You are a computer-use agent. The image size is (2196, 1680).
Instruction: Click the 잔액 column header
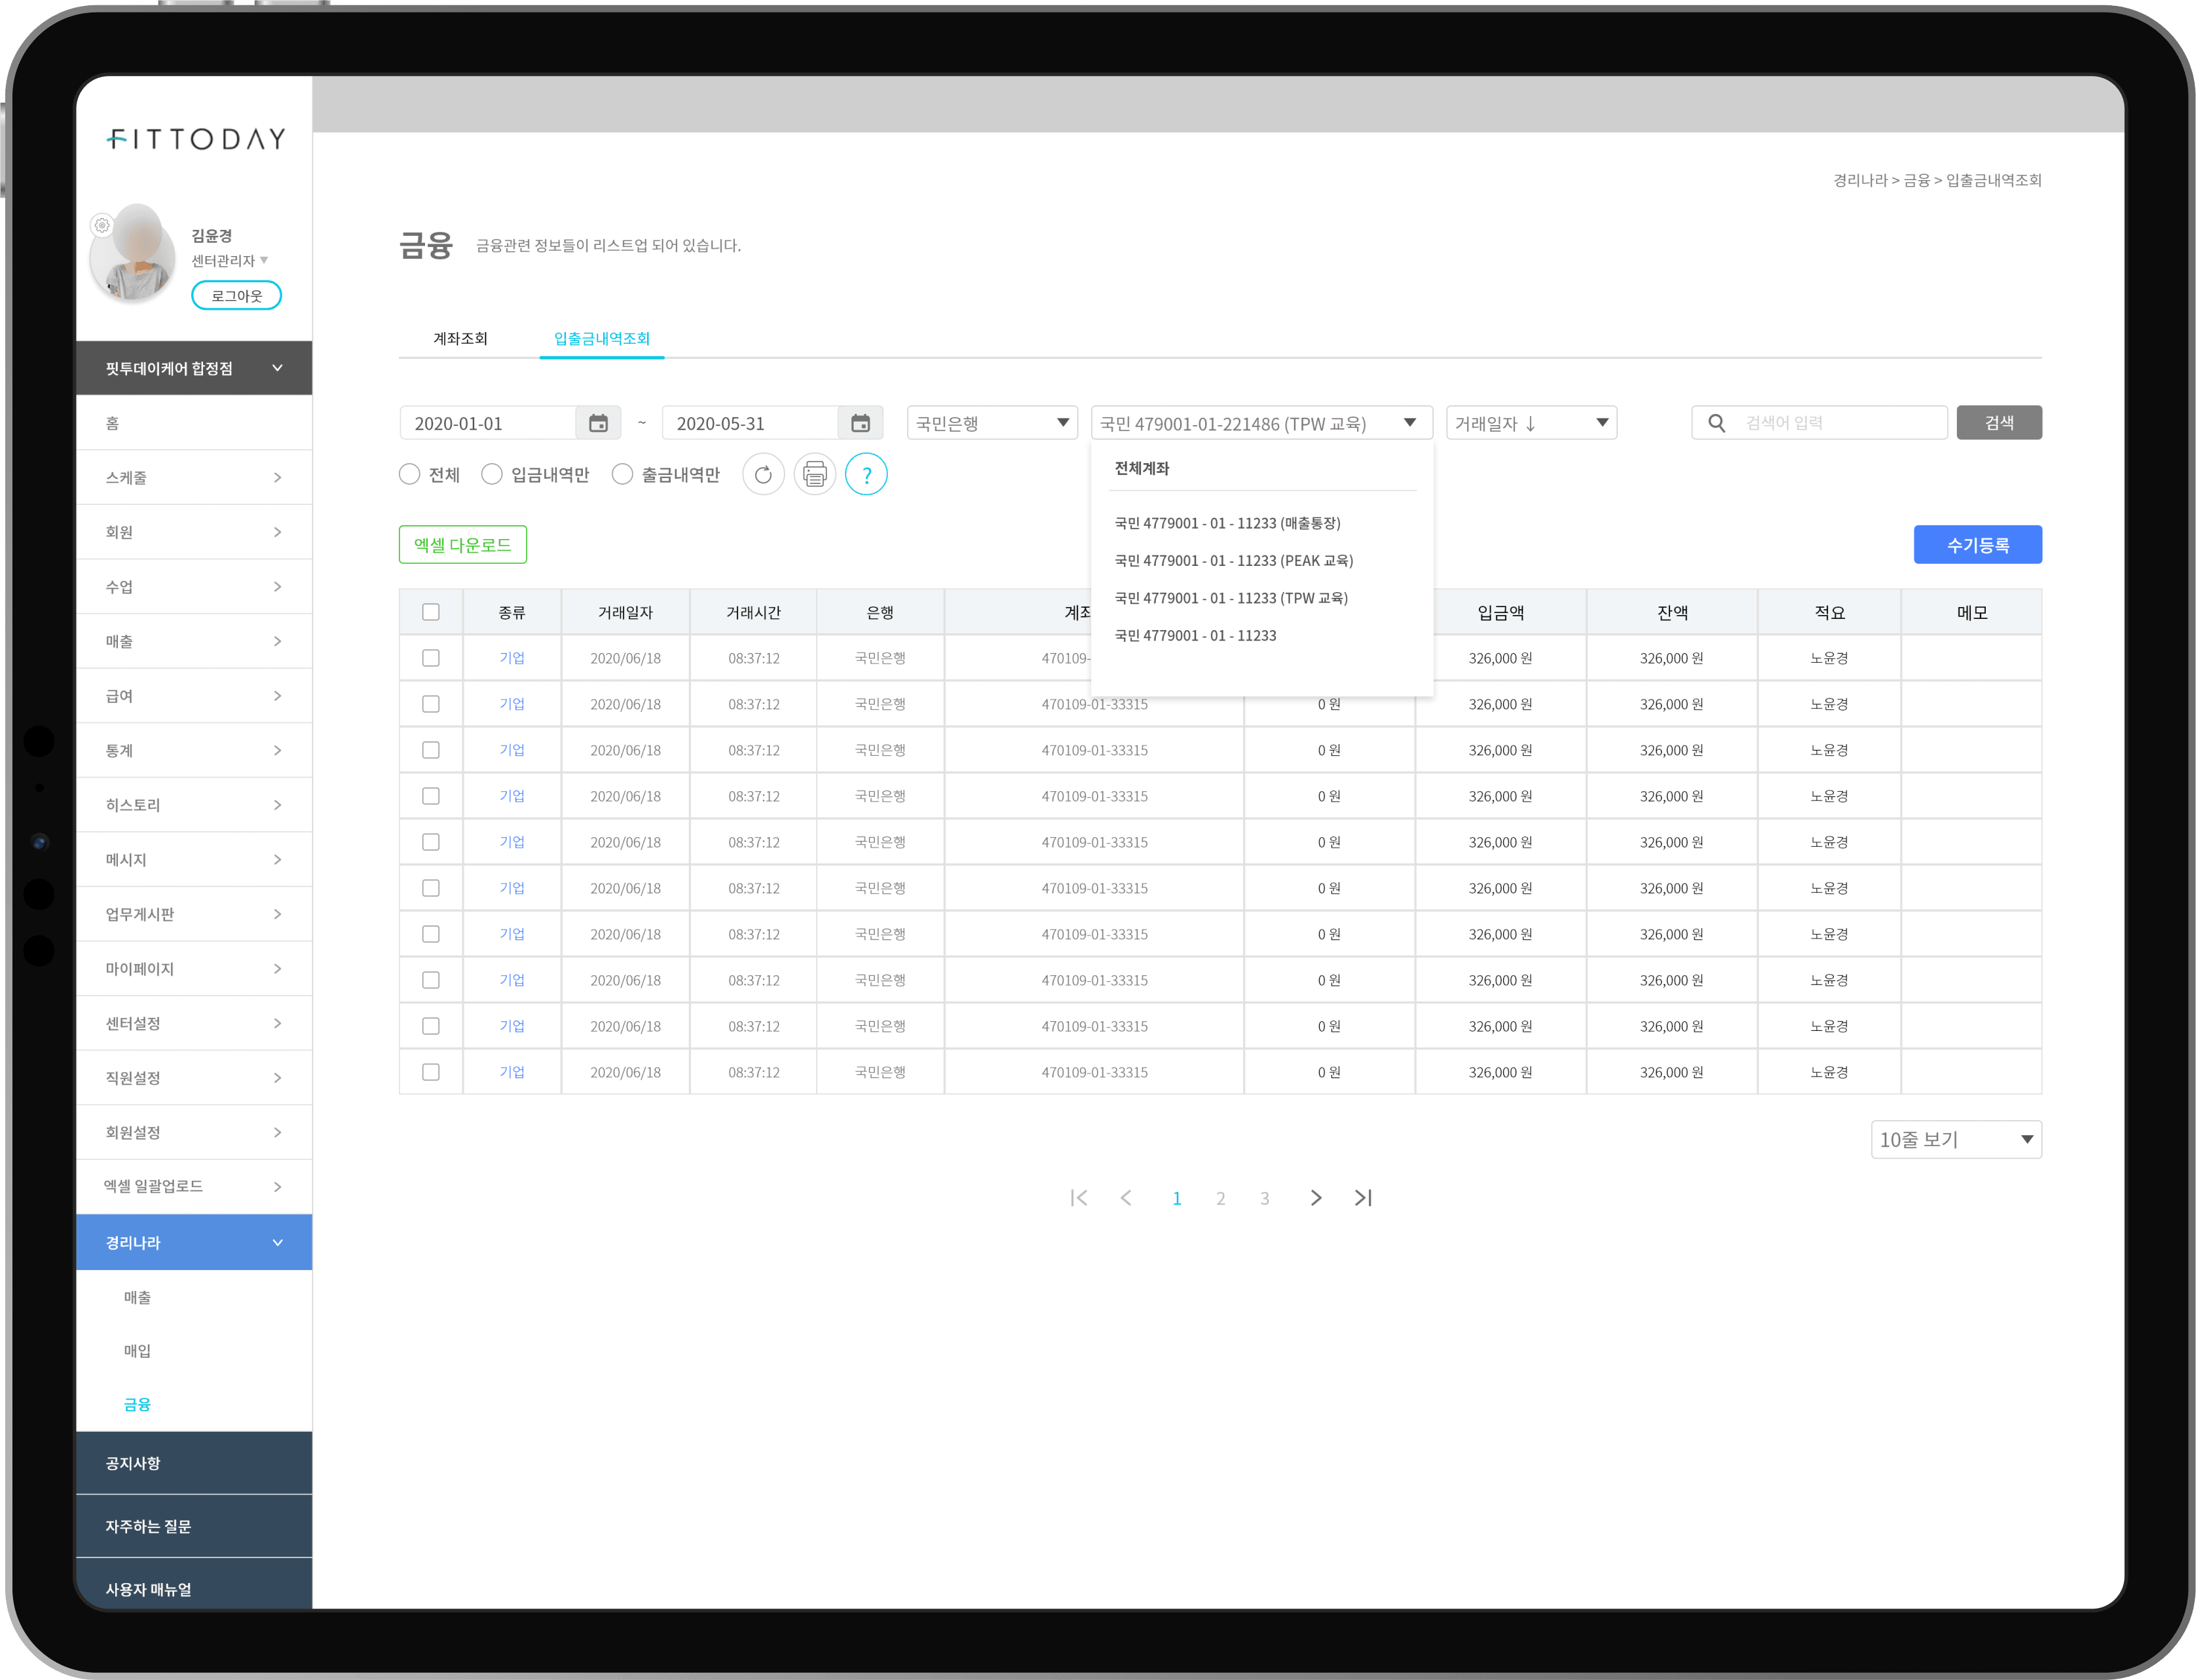coord(1672,612)
